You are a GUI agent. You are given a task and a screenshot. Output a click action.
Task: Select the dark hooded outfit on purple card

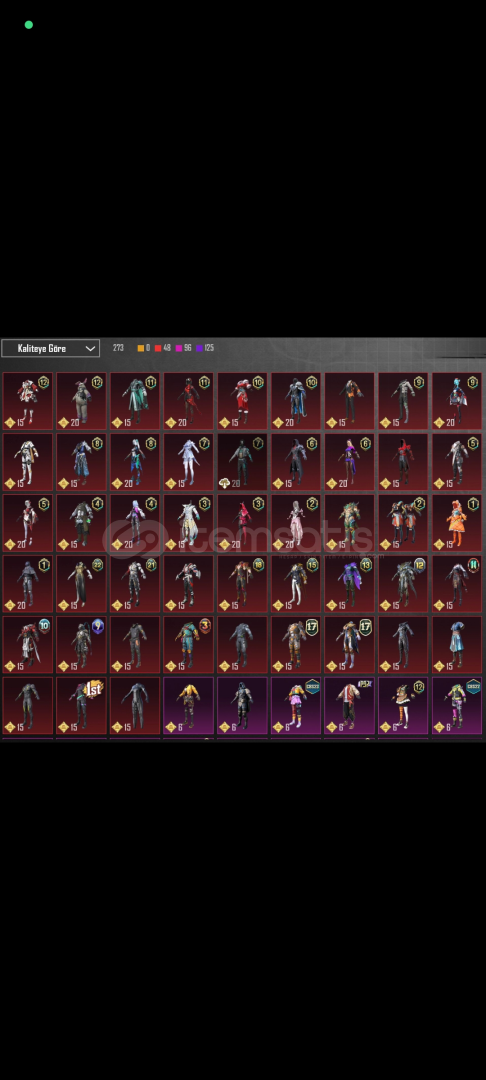[x=242, y=705]
